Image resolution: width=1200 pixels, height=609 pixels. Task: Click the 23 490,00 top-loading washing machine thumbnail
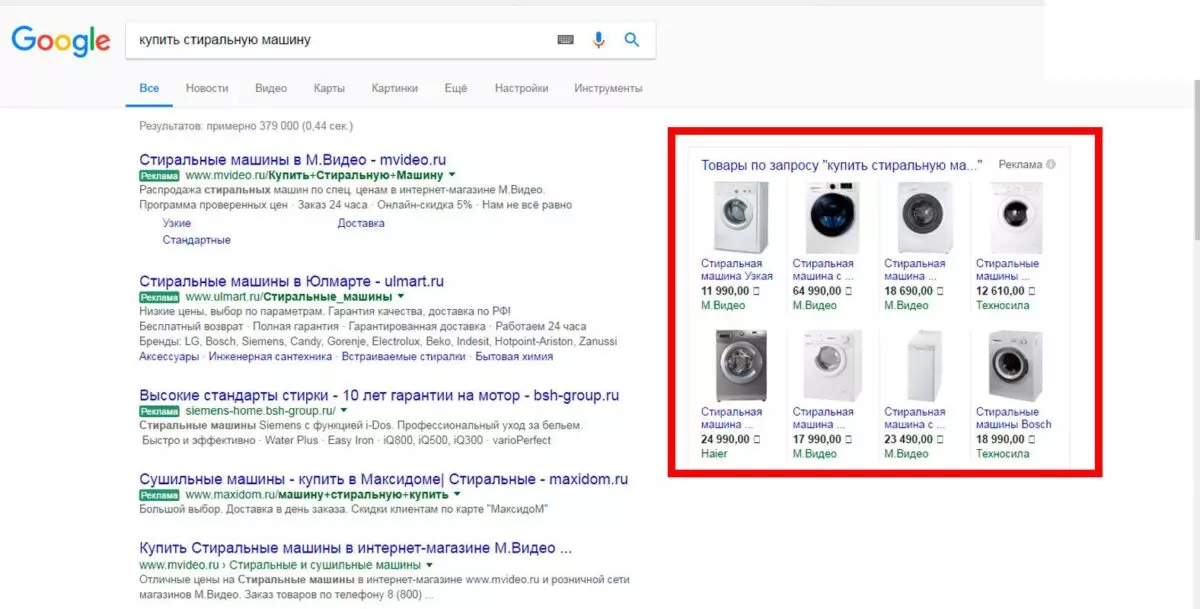[924, 366]
